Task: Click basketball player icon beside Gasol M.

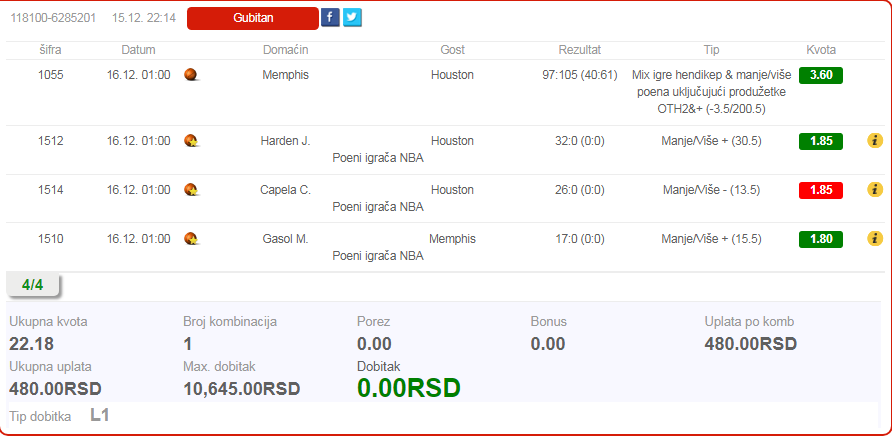Action: click(191, 239)
